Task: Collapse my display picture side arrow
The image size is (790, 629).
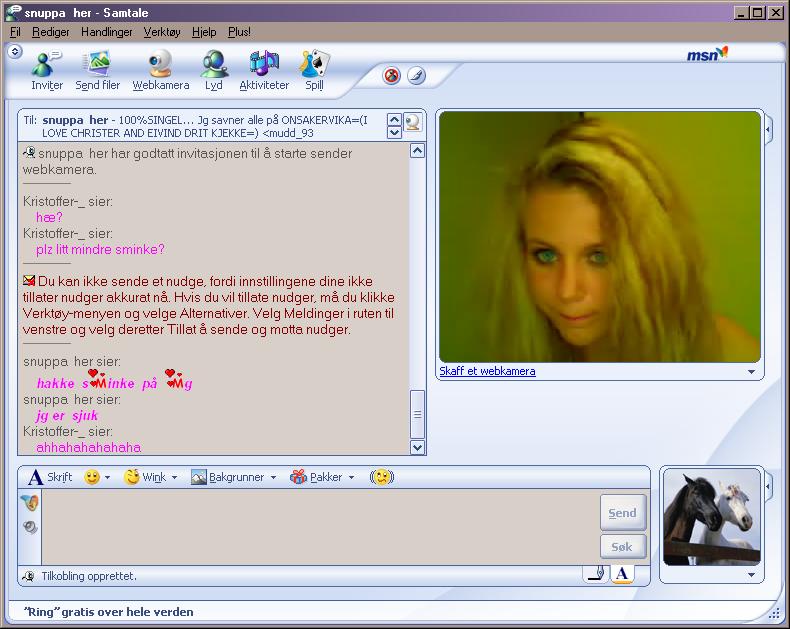Action: click(768, 486)
